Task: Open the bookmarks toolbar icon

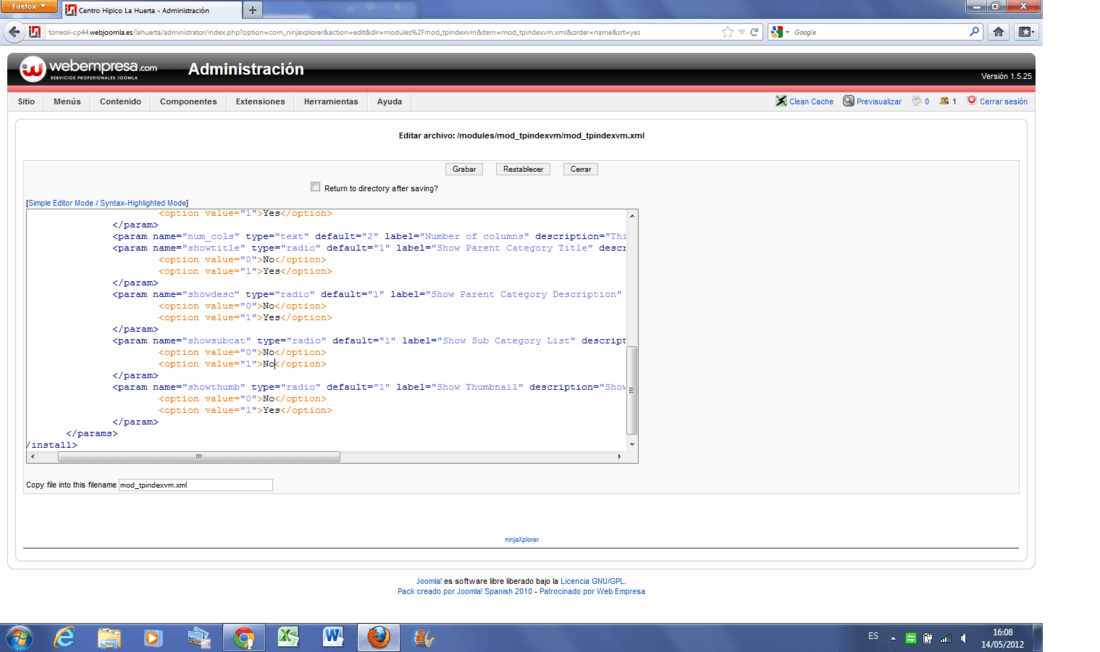Action: point(1026,32)
